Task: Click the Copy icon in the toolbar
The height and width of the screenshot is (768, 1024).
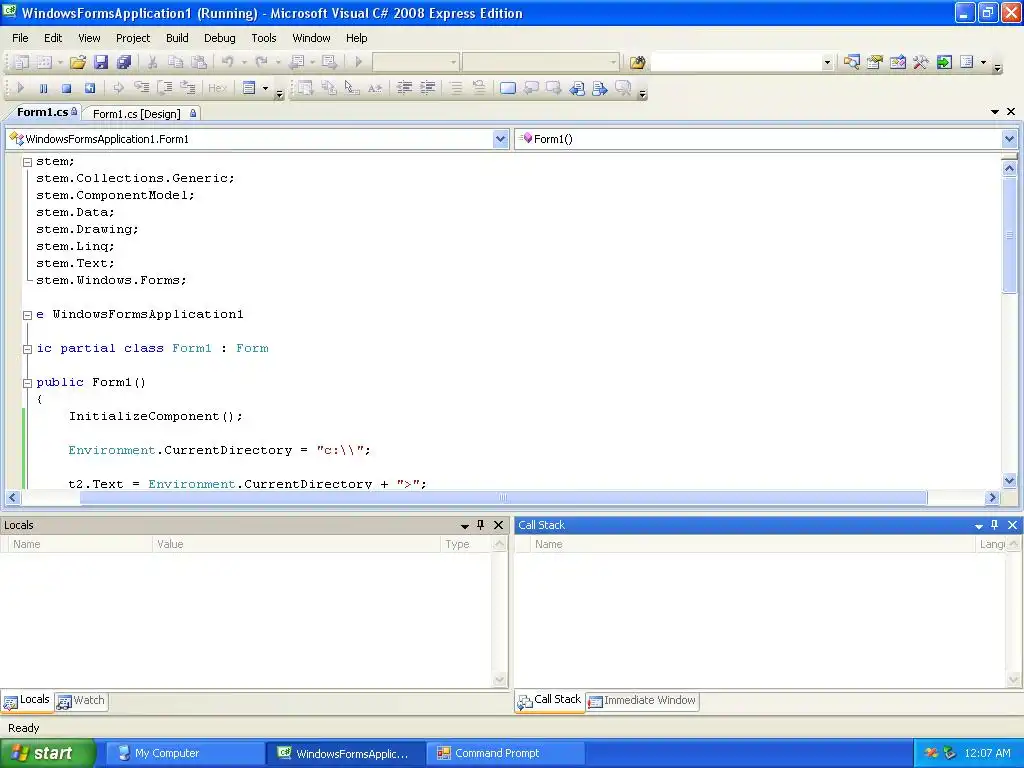Action: click(x=175, y=62)
